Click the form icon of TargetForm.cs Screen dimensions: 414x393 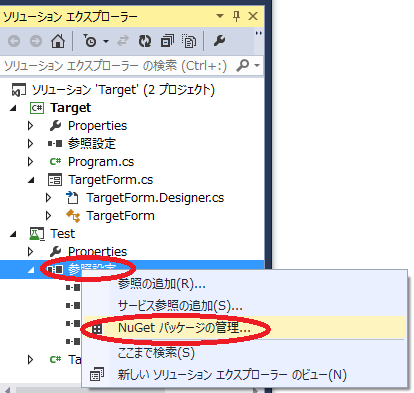click(55, 180)
